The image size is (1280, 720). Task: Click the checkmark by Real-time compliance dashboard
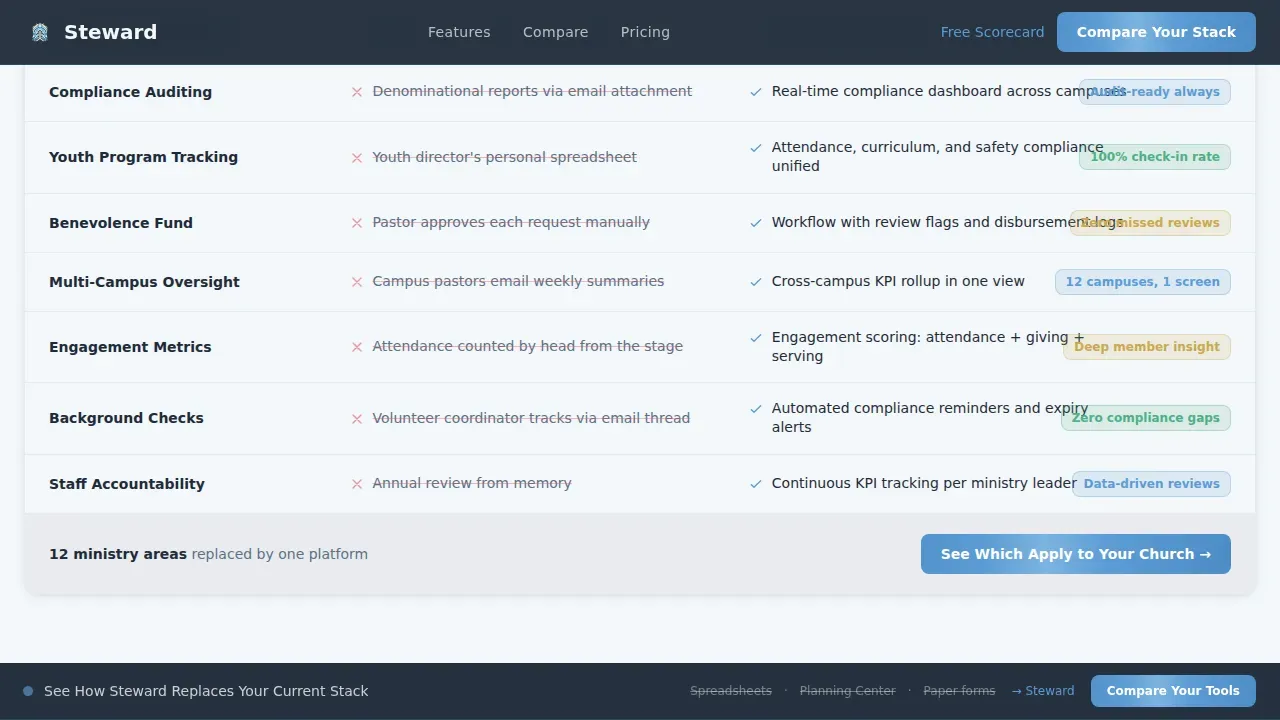coord(756,92)
